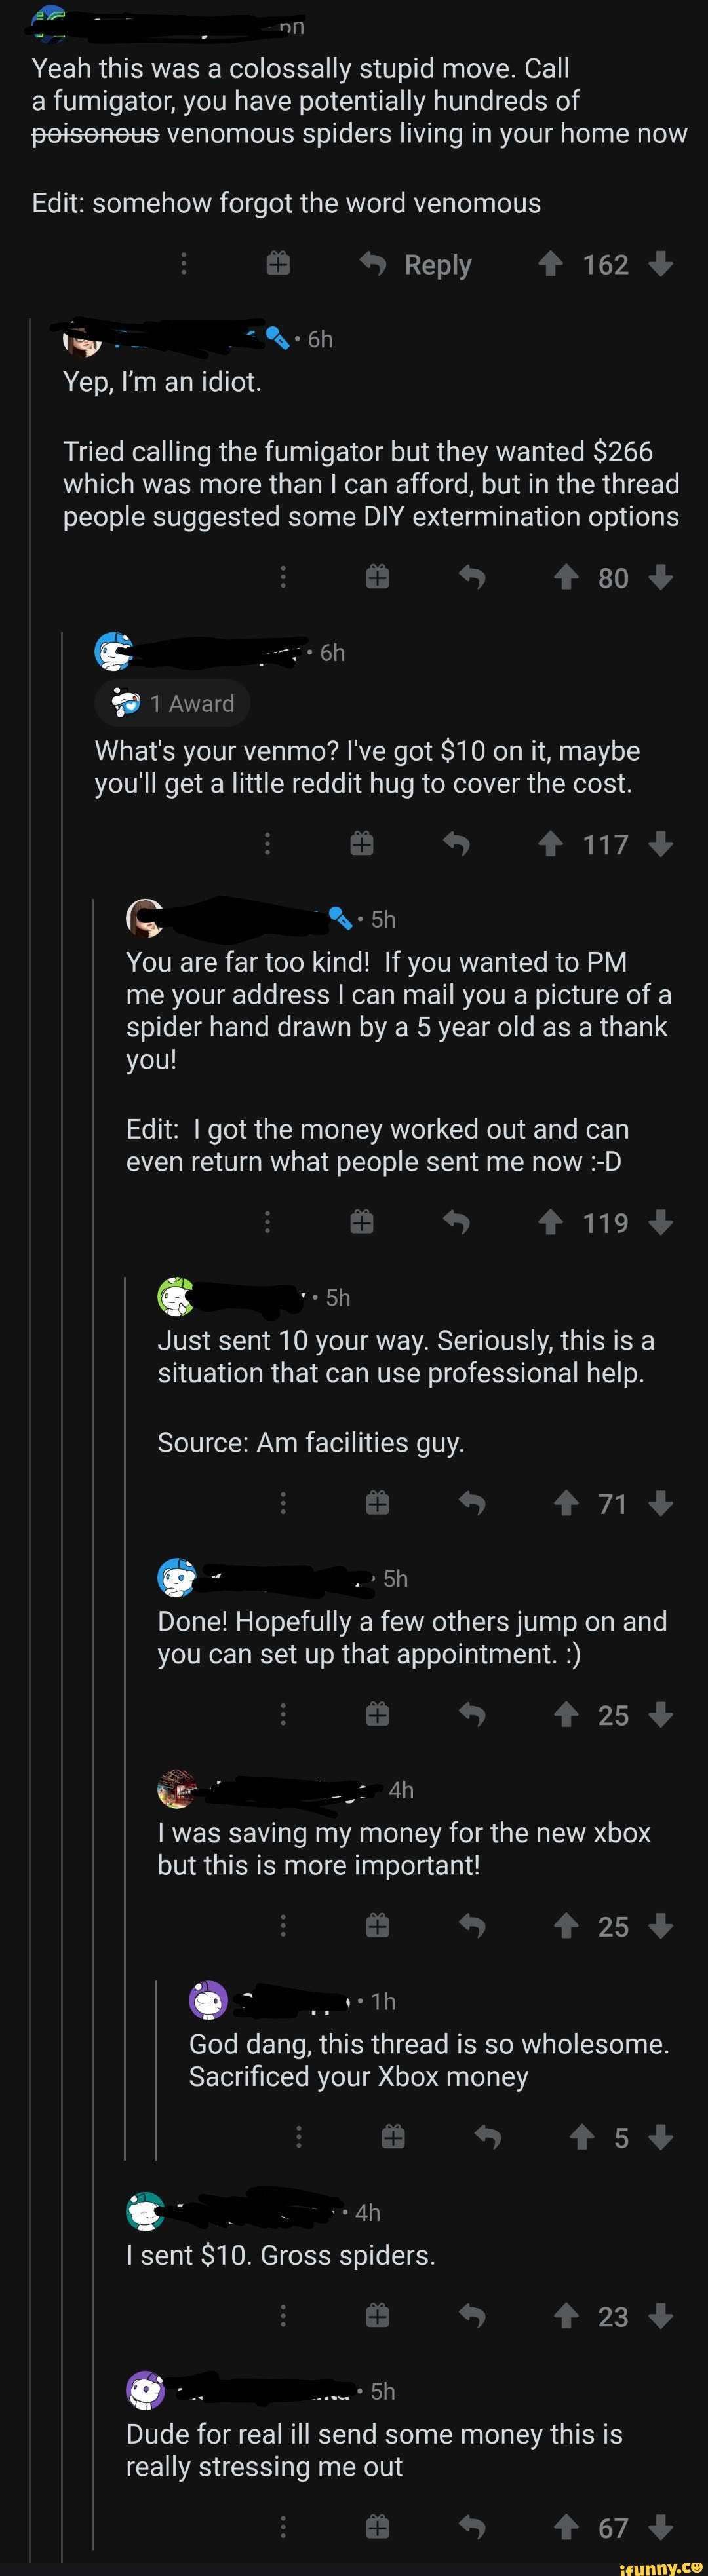Open three-dot menu on the venmo comment

click(x=267, y=845)
